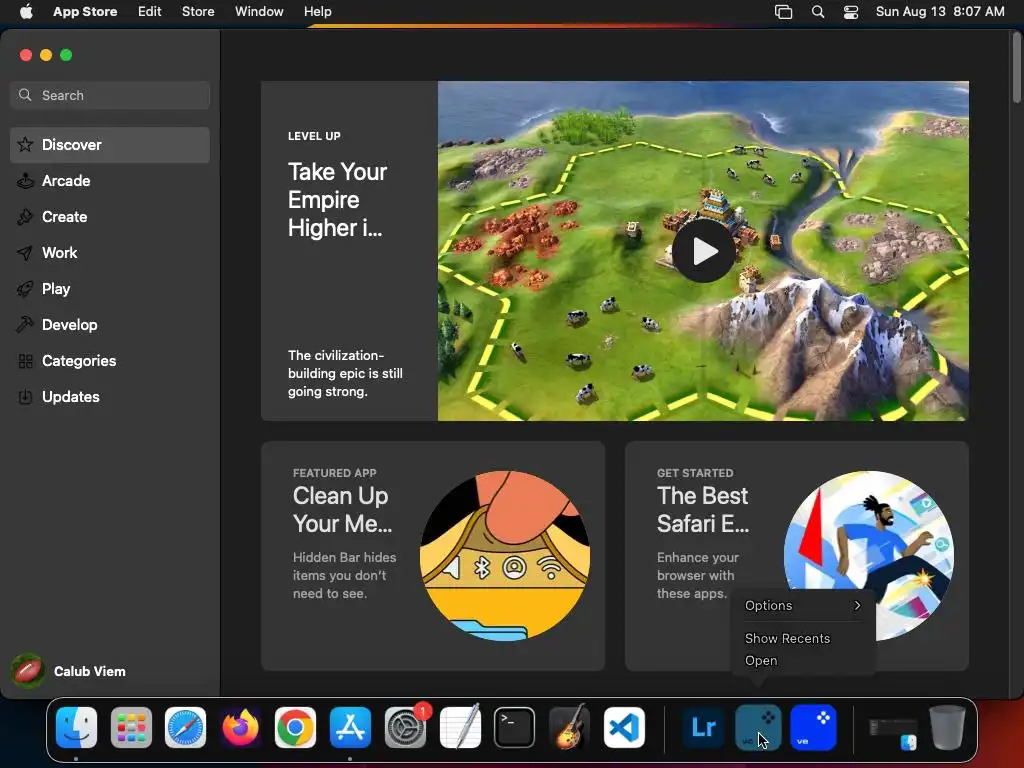This screenshot has height=768, width=1024.
Task: Expand the Options submenu arrow
Action: (x=857, y=605)
